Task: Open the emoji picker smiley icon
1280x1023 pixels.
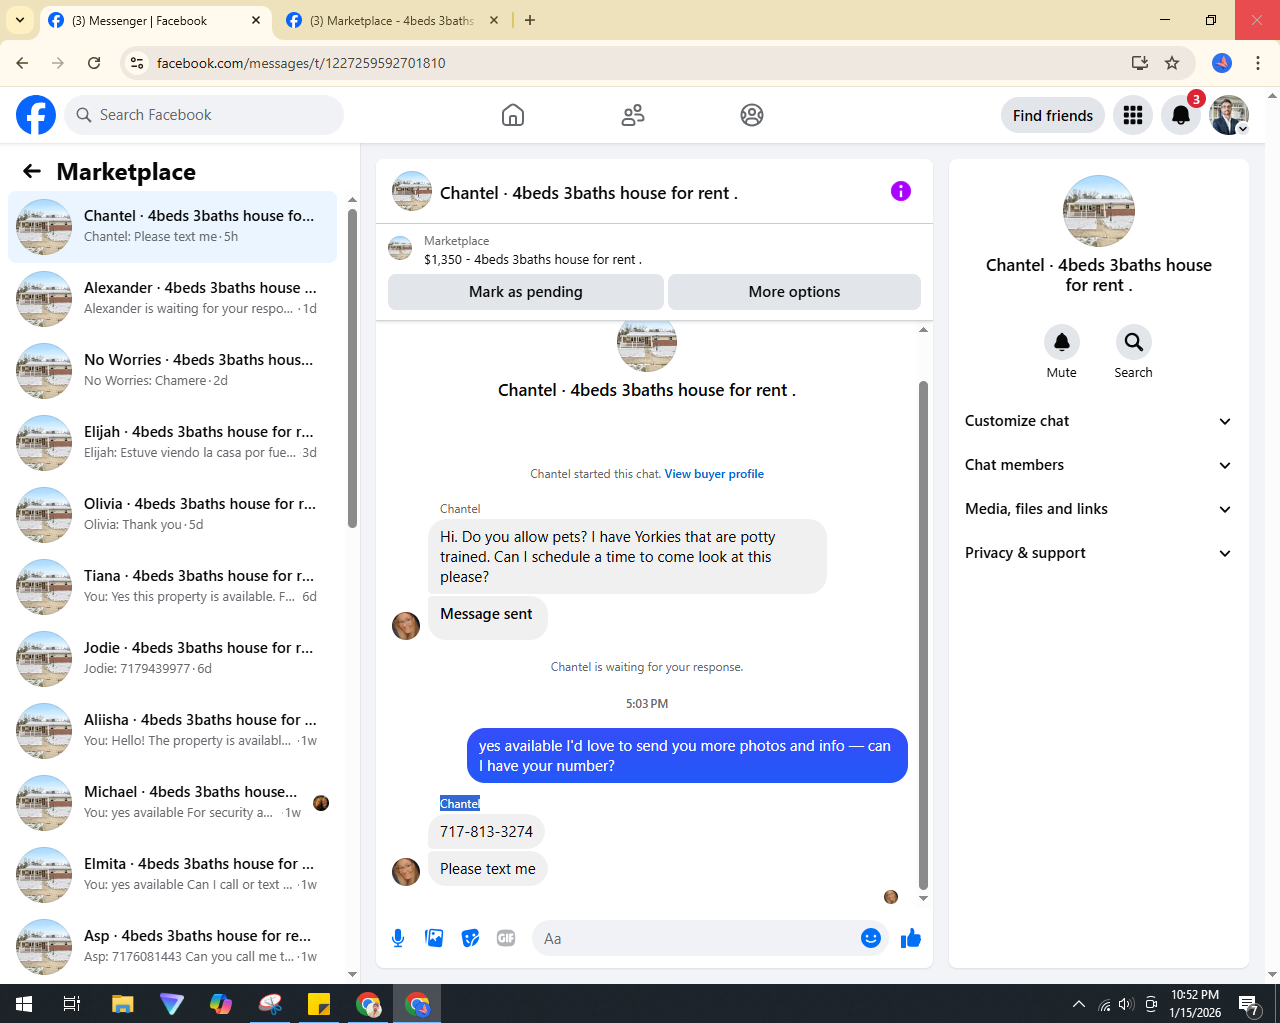Action: point(871,938)
